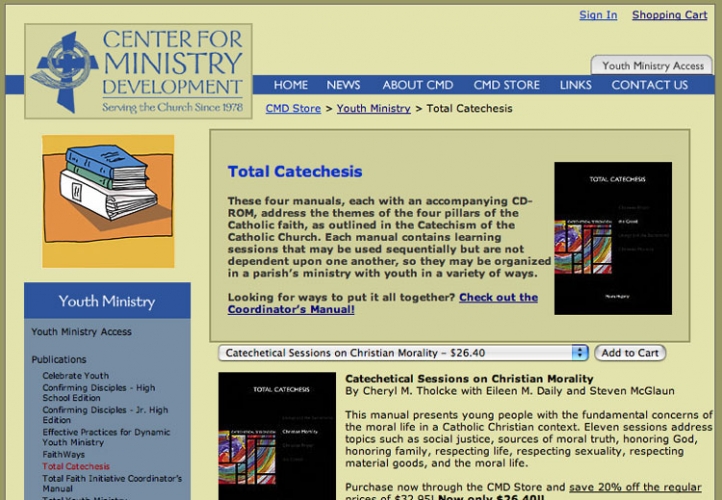
Task: Open Confirming Disciples - High School Edition
Action: (x=99, y=393)
